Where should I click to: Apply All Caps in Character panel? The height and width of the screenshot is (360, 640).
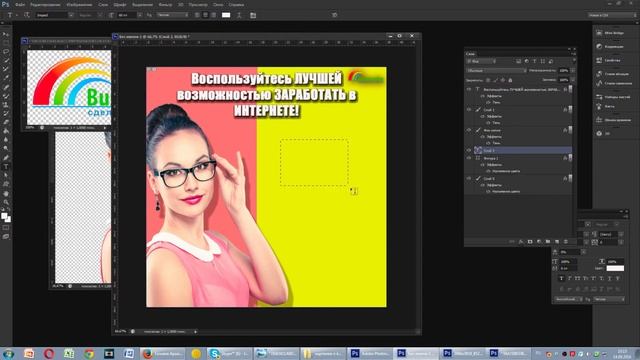point(578,278)
